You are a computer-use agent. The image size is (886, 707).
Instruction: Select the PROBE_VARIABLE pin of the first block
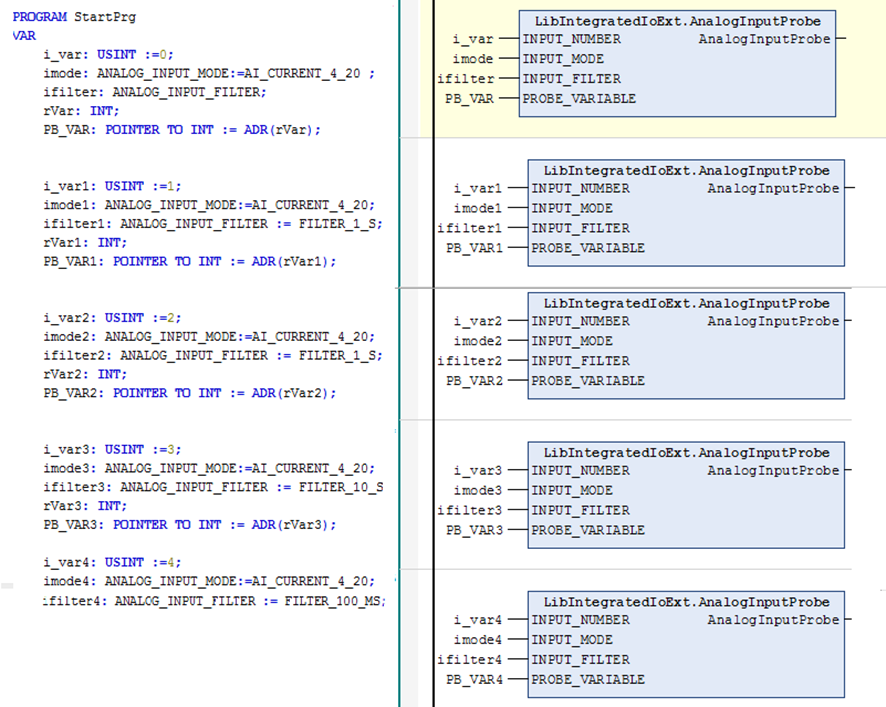[x=579, y=98]
